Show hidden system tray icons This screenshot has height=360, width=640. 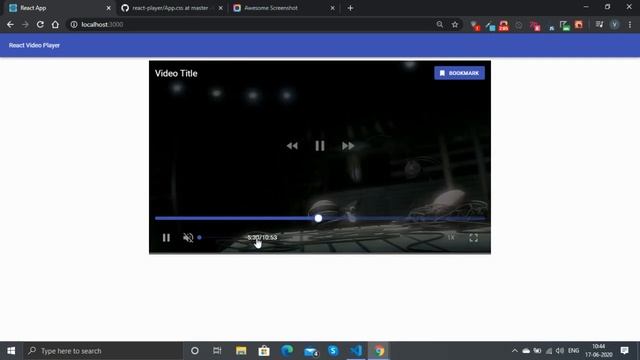click(x=515, y=351)
